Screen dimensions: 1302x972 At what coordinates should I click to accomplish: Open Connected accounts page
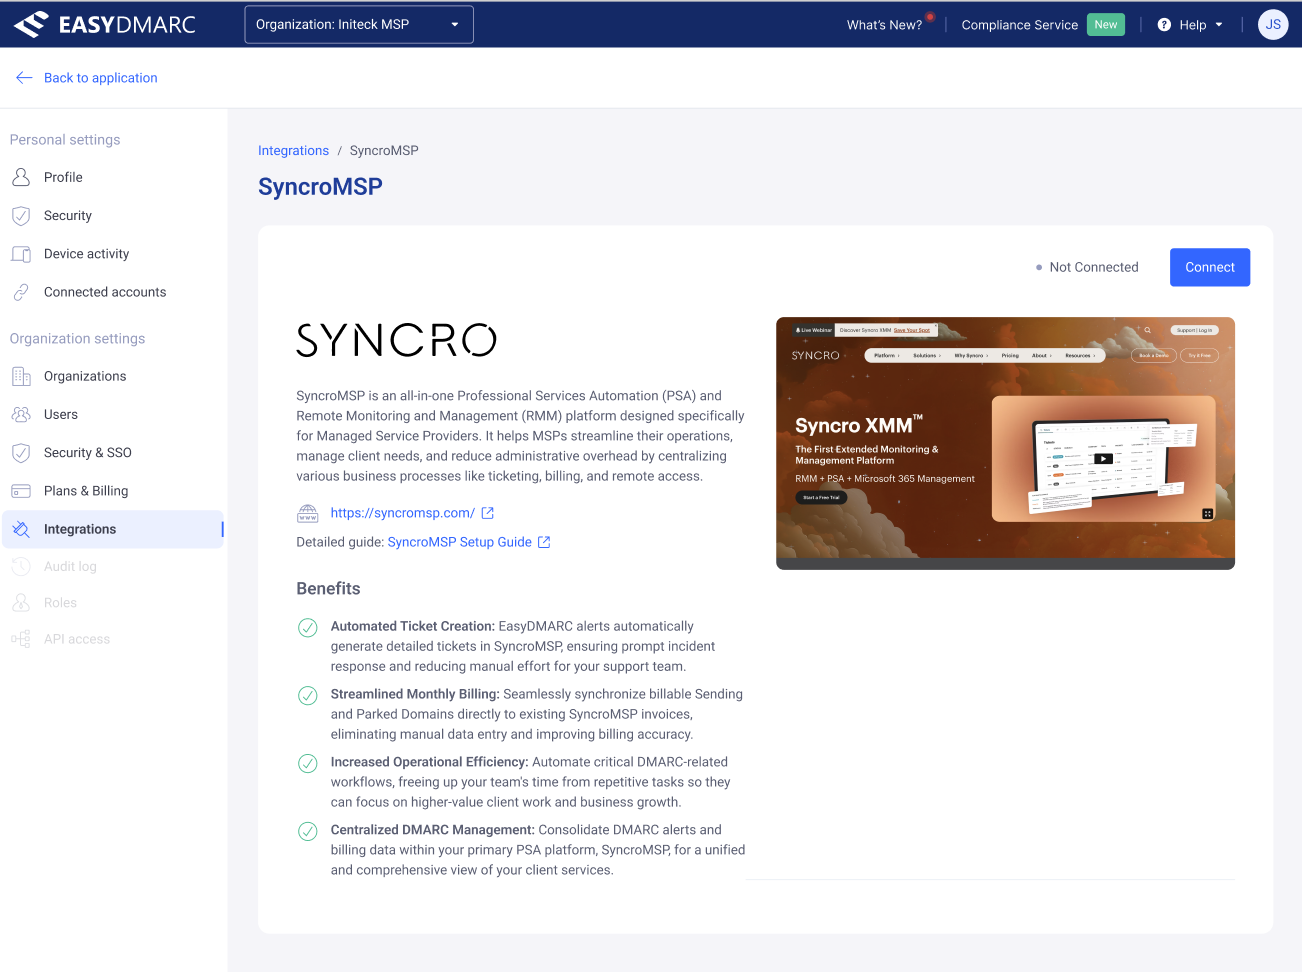(x=105, y=292)
